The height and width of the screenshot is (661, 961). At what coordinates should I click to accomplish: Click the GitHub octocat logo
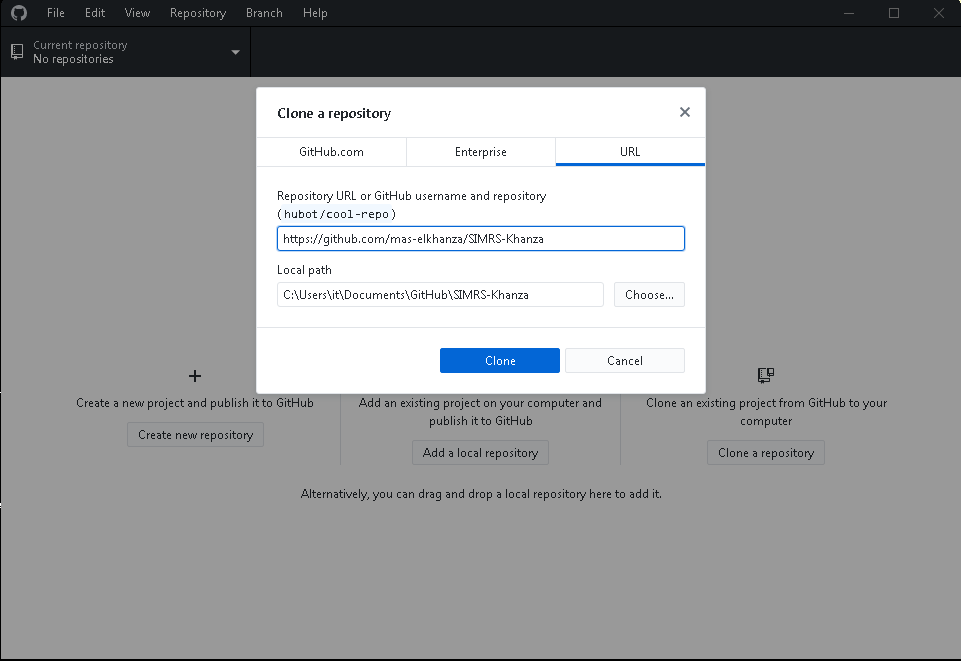(x=18, y=12)
